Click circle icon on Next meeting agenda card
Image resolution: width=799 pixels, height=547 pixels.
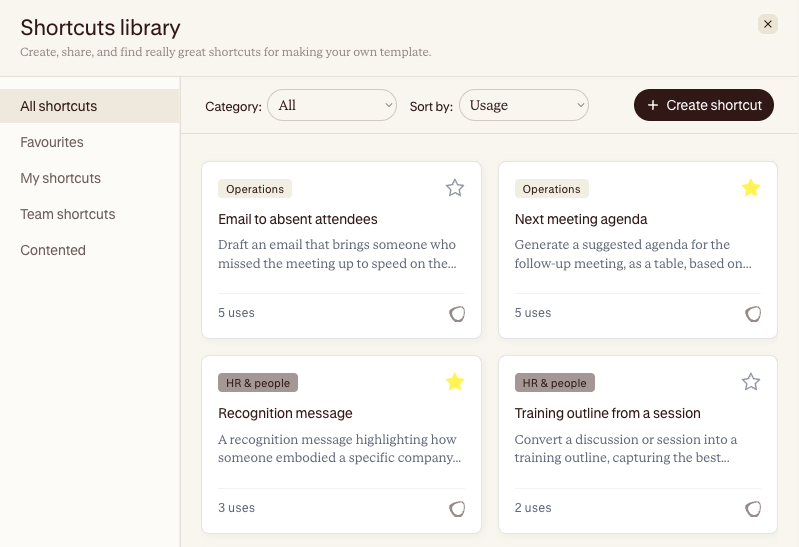[753, 314]
